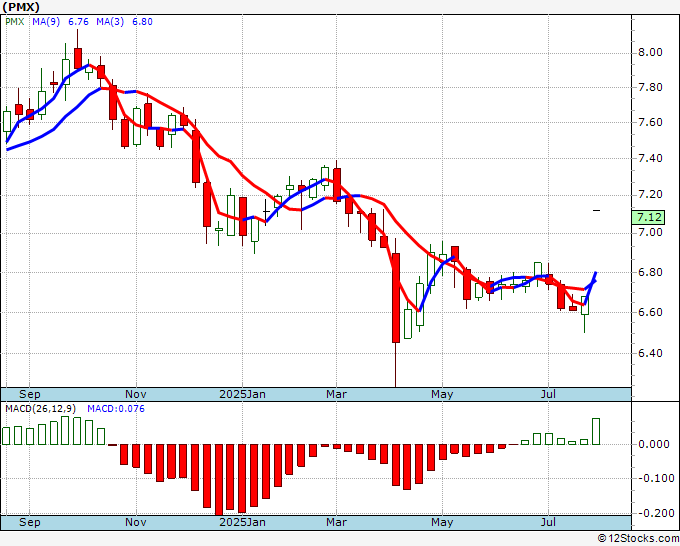680x546 pixels.
Task: Click Nov on the price chart time axis
Action: click(136, 394)
